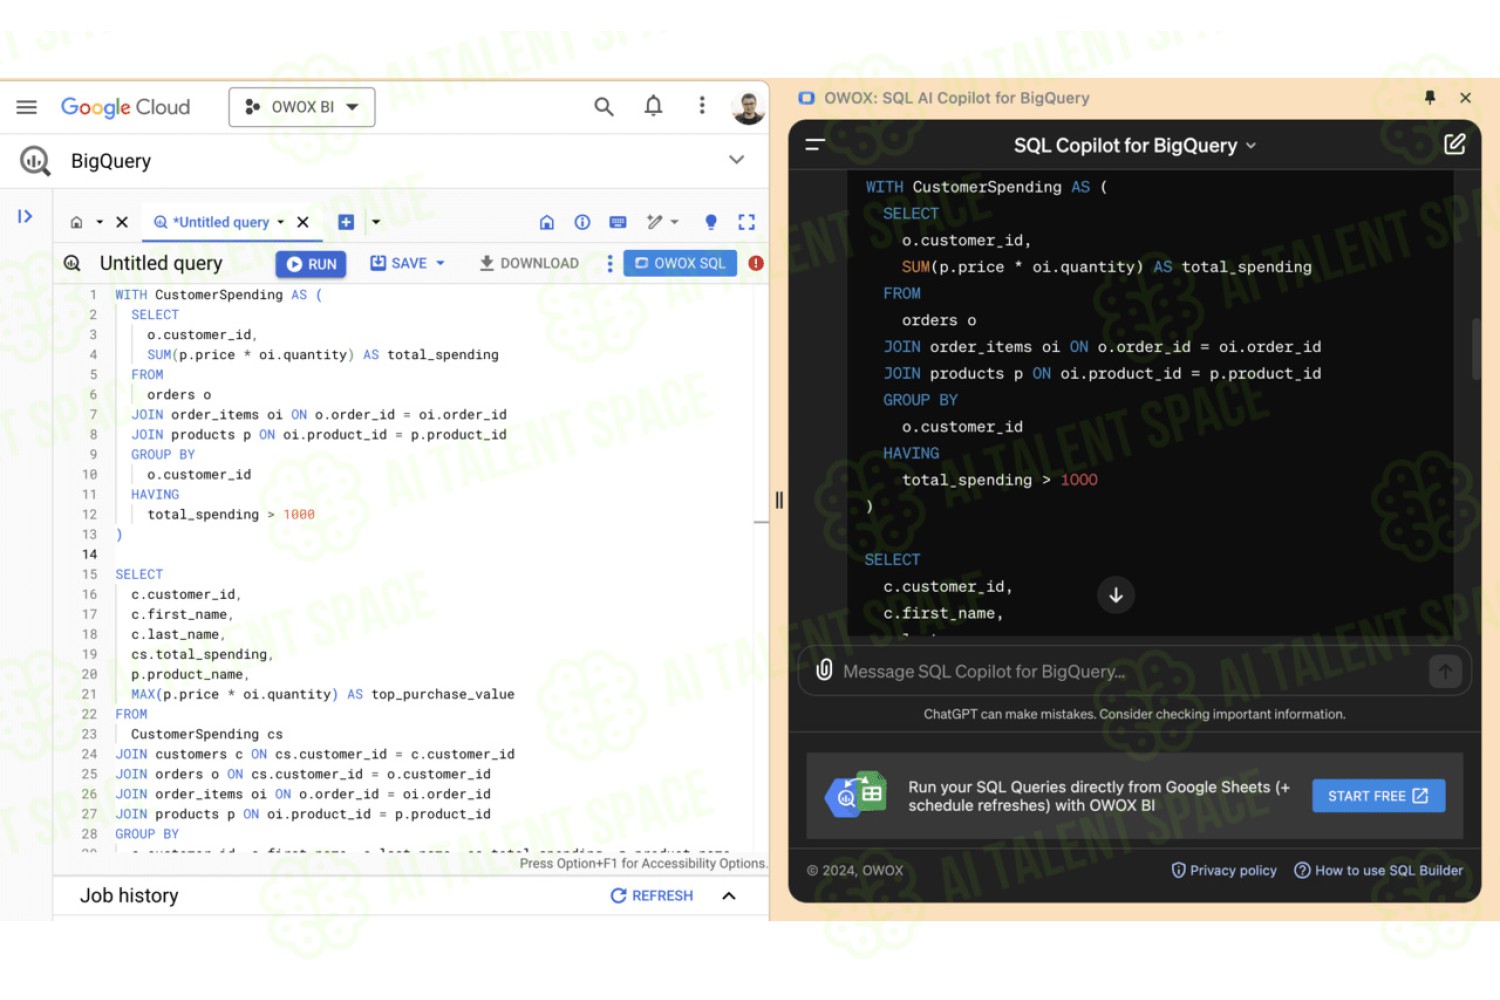1500x1000 pixels.
Task: Click the search magnifier in Google Cloud header
Action: click(604, 106)
